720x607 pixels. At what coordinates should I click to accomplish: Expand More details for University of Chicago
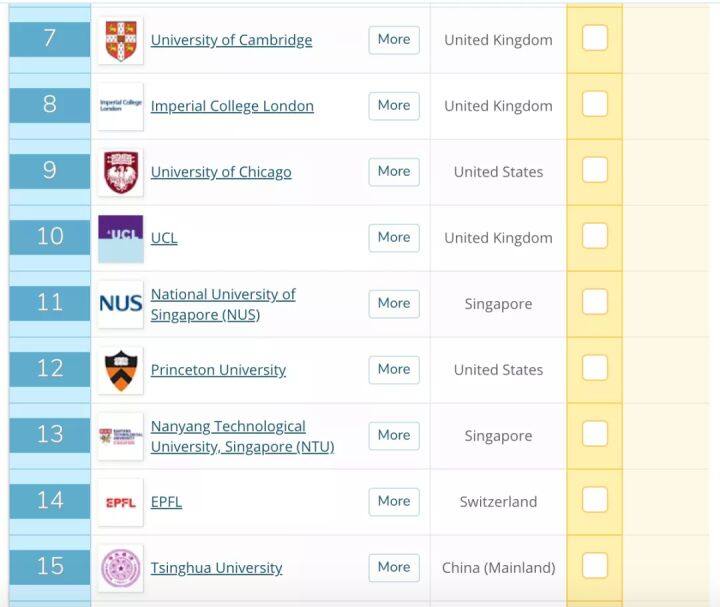coord(394,172)
